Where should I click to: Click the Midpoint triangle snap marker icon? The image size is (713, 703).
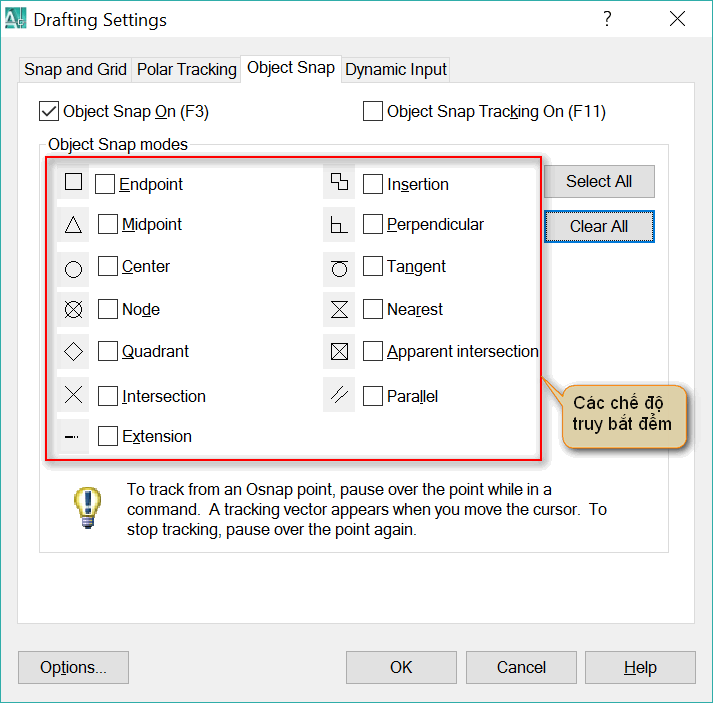(x=73, y=225)
